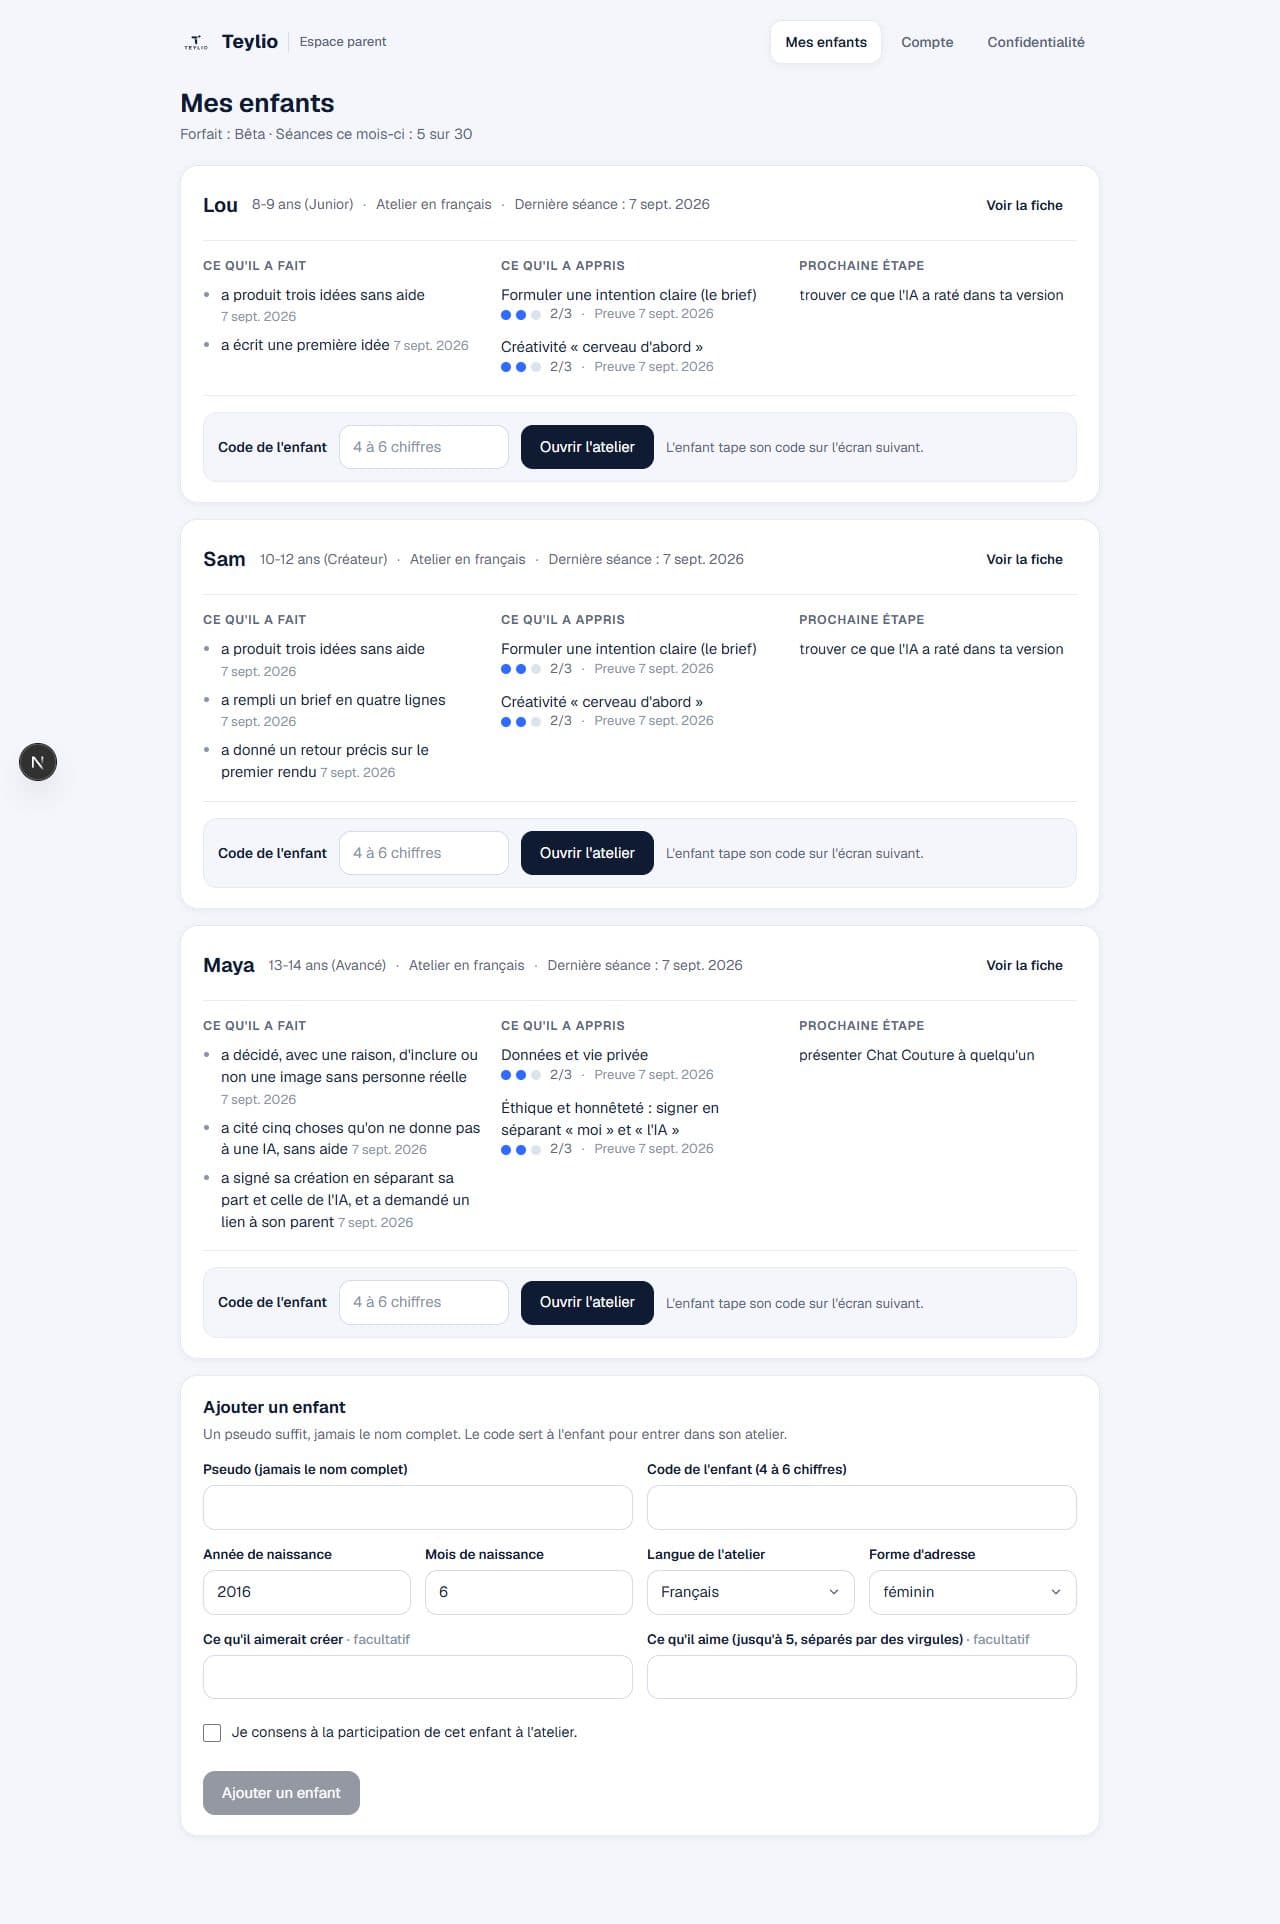Click the round N badge icon
Viewport: 1280px width, 1924px height.
38,762
